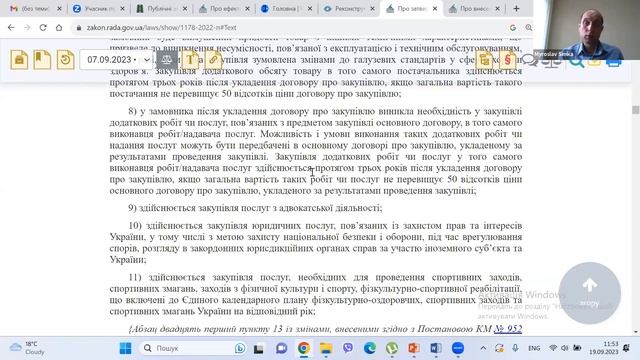Reload the current page
Screen dimensions: 640x360
pos(43,27)
